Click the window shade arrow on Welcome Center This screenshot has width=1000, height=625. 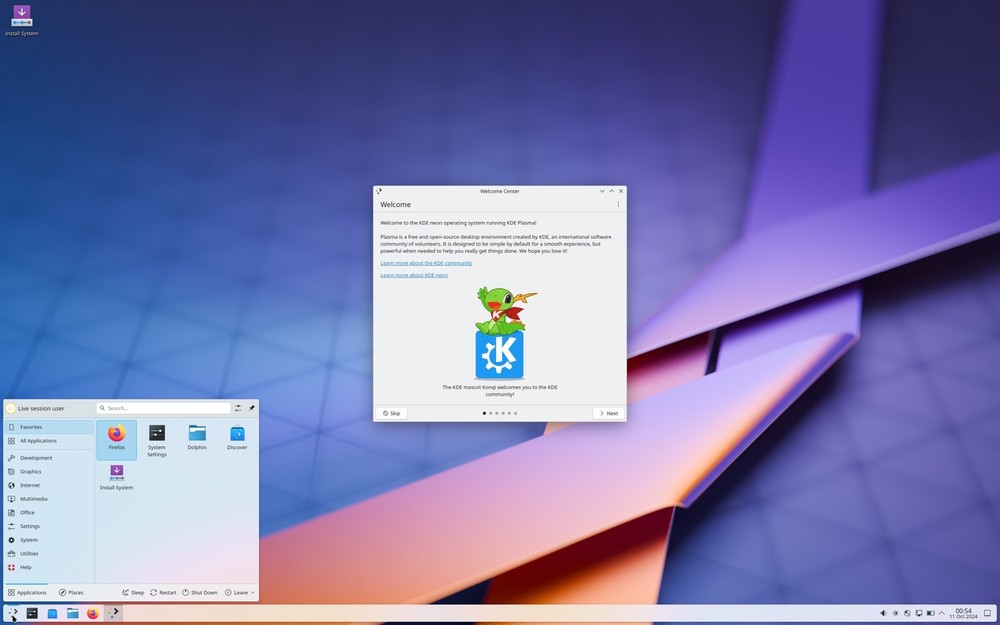click(611, 190)
